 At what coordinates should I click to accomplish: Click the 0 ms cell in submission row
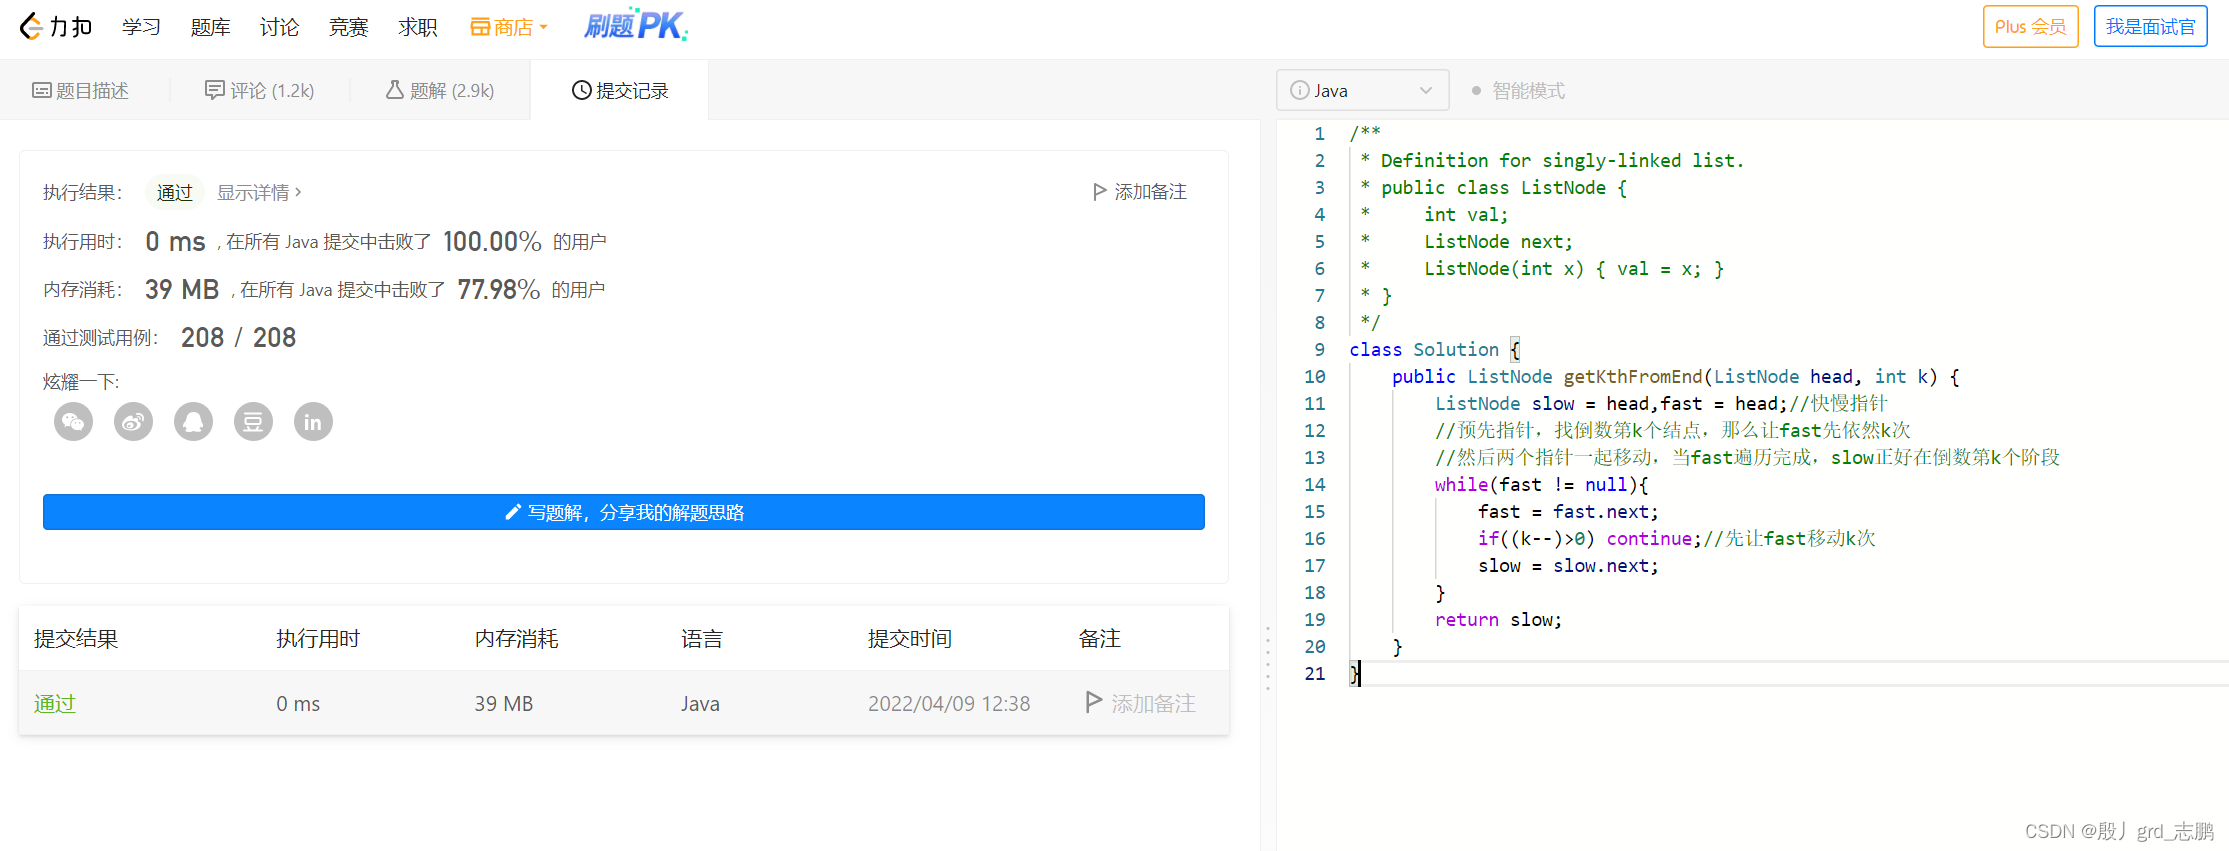coord(298,703)
